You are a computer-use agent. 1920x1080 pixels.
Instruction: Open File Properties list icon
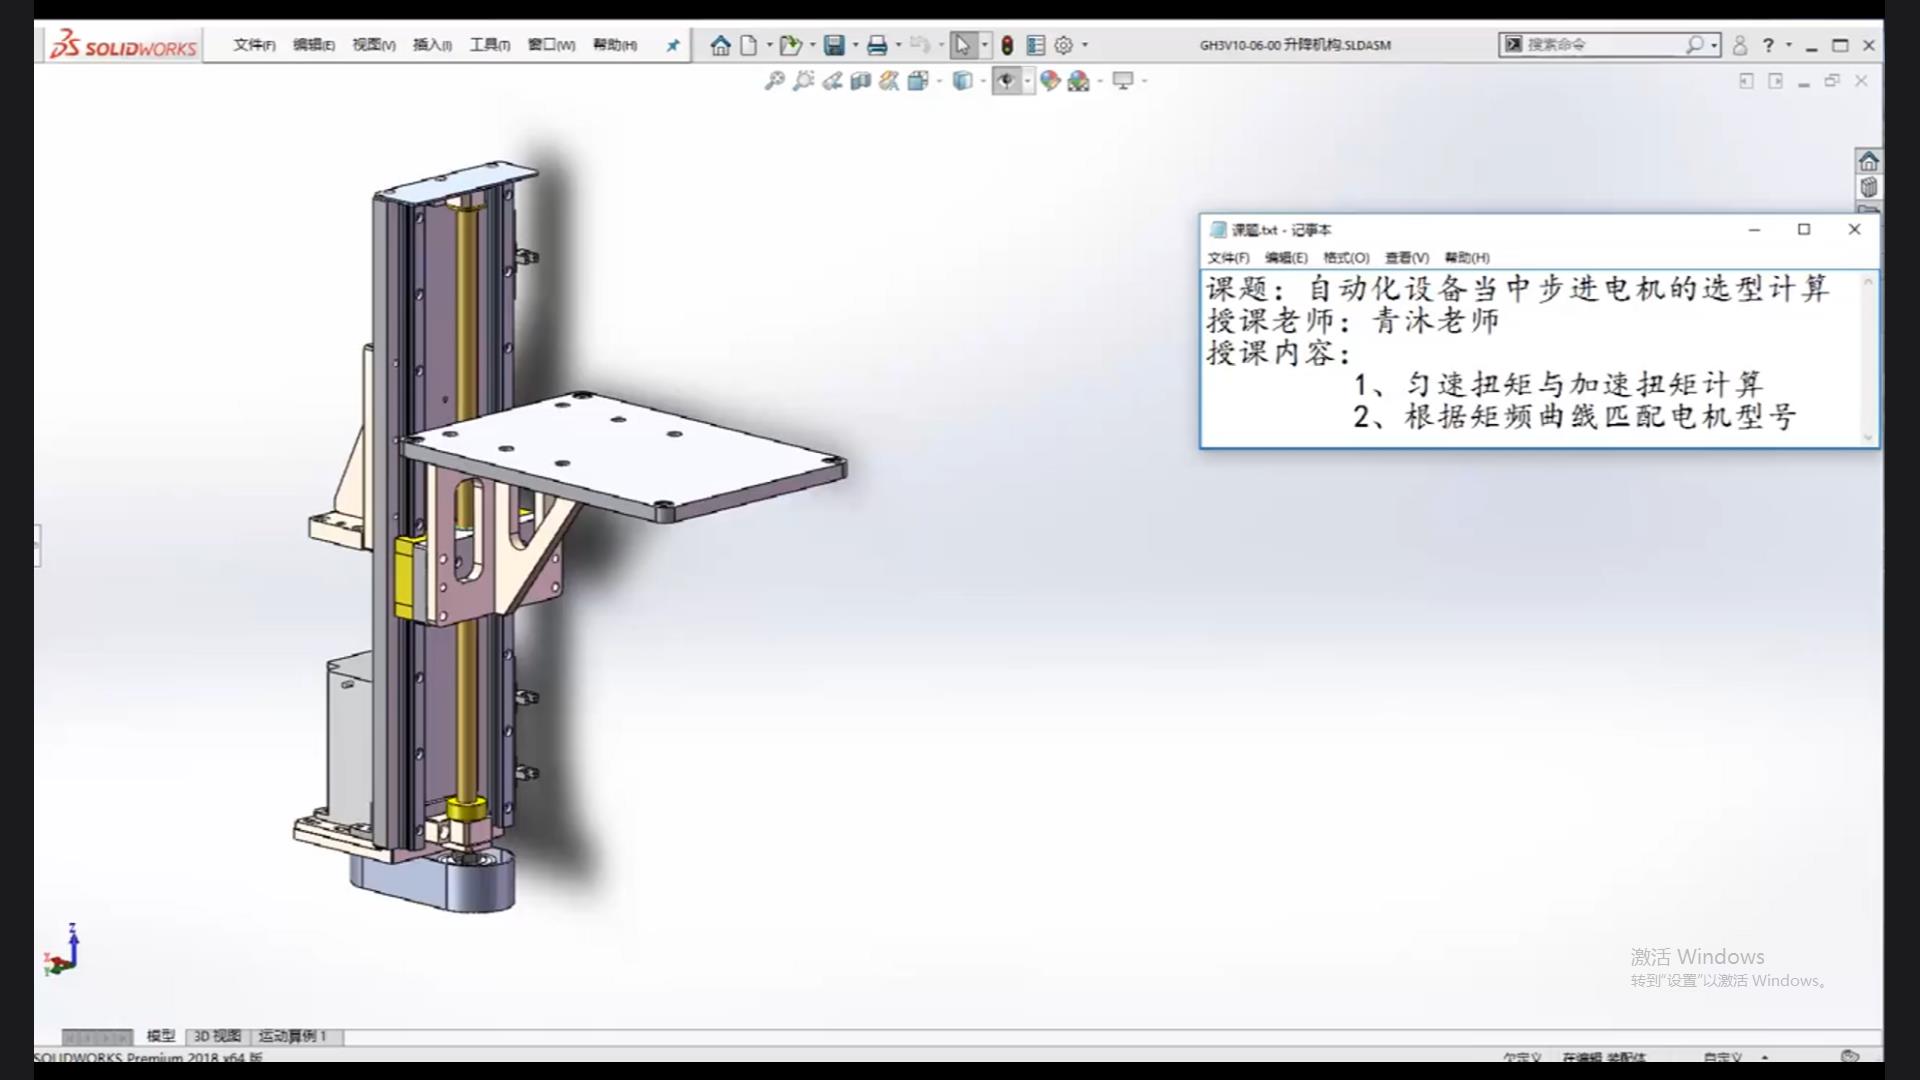[x=1035, y=45]
